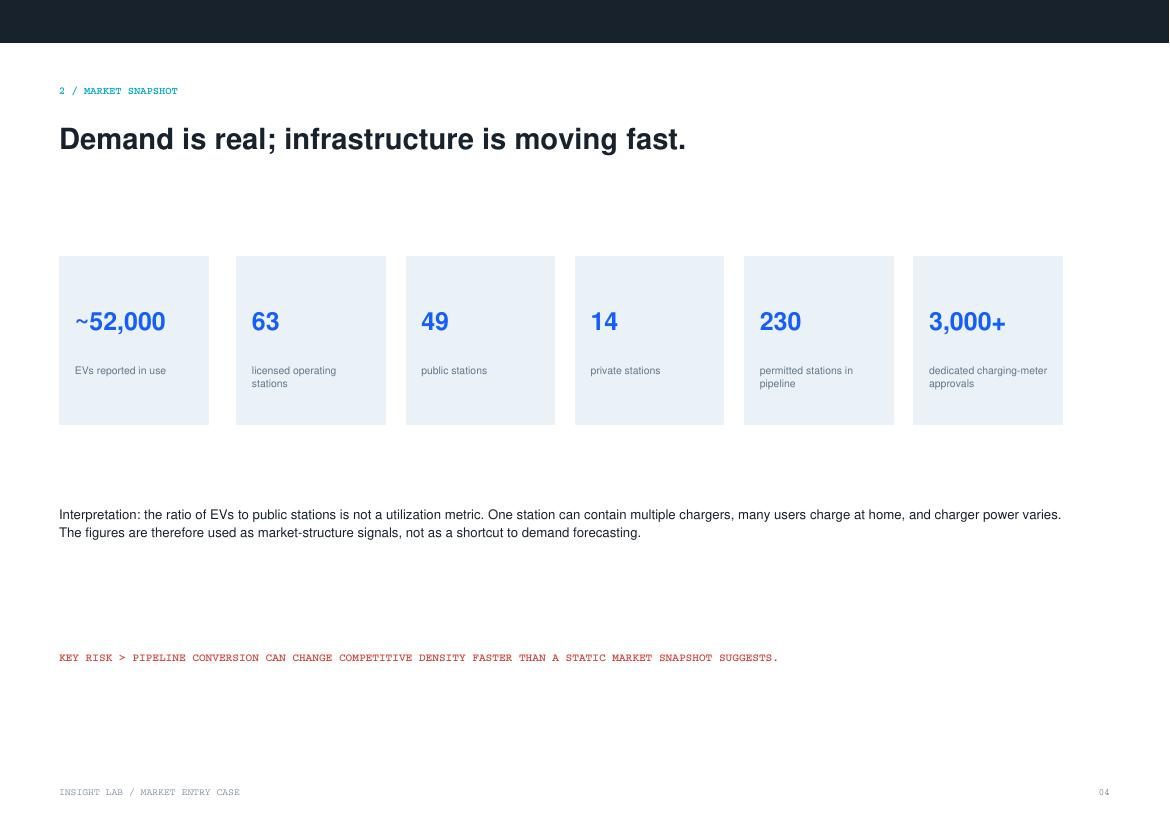1170x827 pixels.
Task: Click the '~52,000' figure
Action: pyautogui.click(x=120, y=322)
